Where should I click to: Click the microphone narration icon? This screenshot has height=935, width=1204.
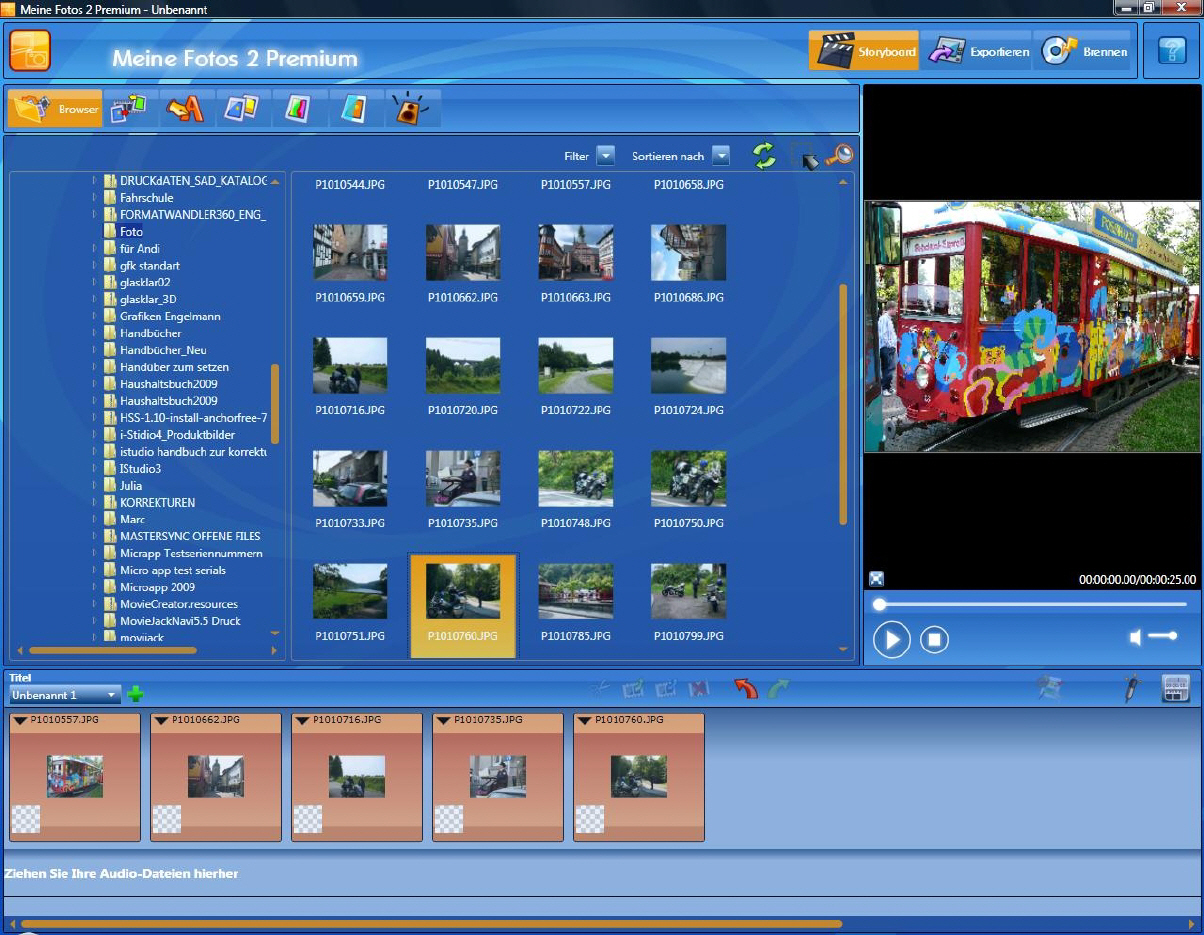1131,688
